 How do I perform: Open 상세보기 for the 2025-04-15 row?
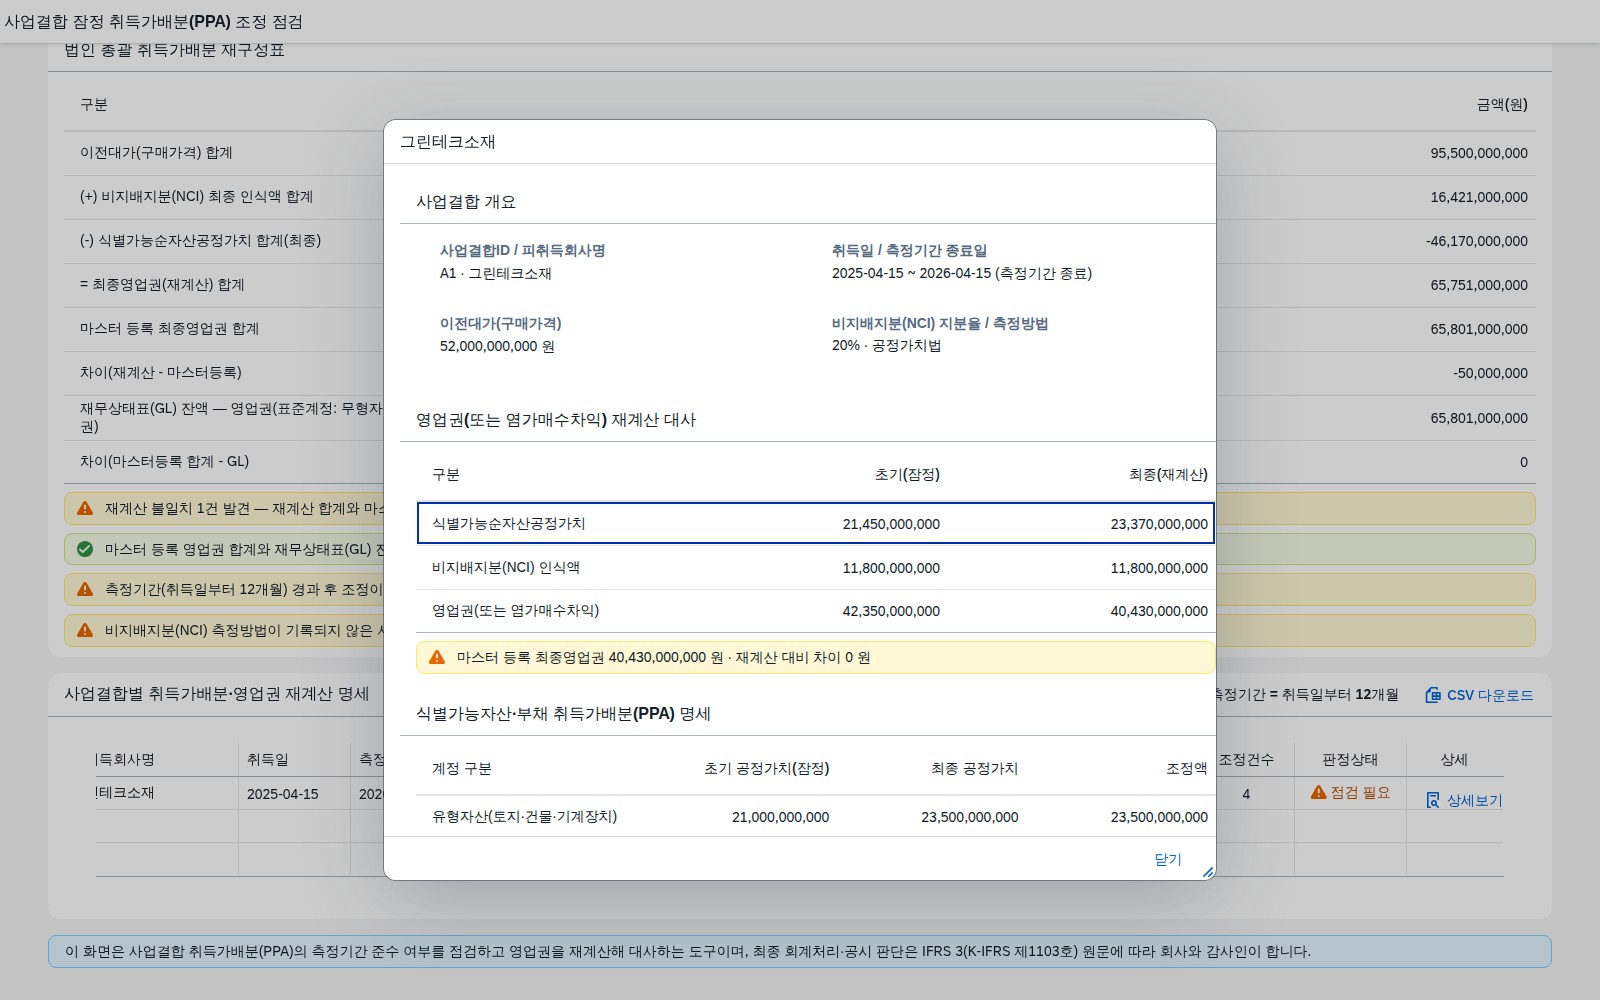point(1464,800)
